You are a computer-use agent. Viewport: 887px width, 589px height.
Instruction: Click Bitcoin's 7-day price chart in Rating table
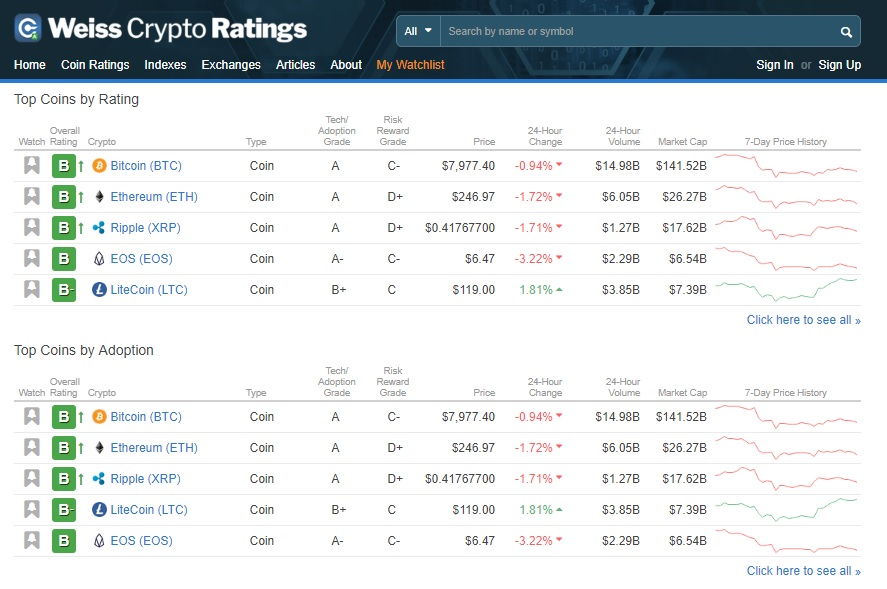pyautogui.click(x=786, y=165)
